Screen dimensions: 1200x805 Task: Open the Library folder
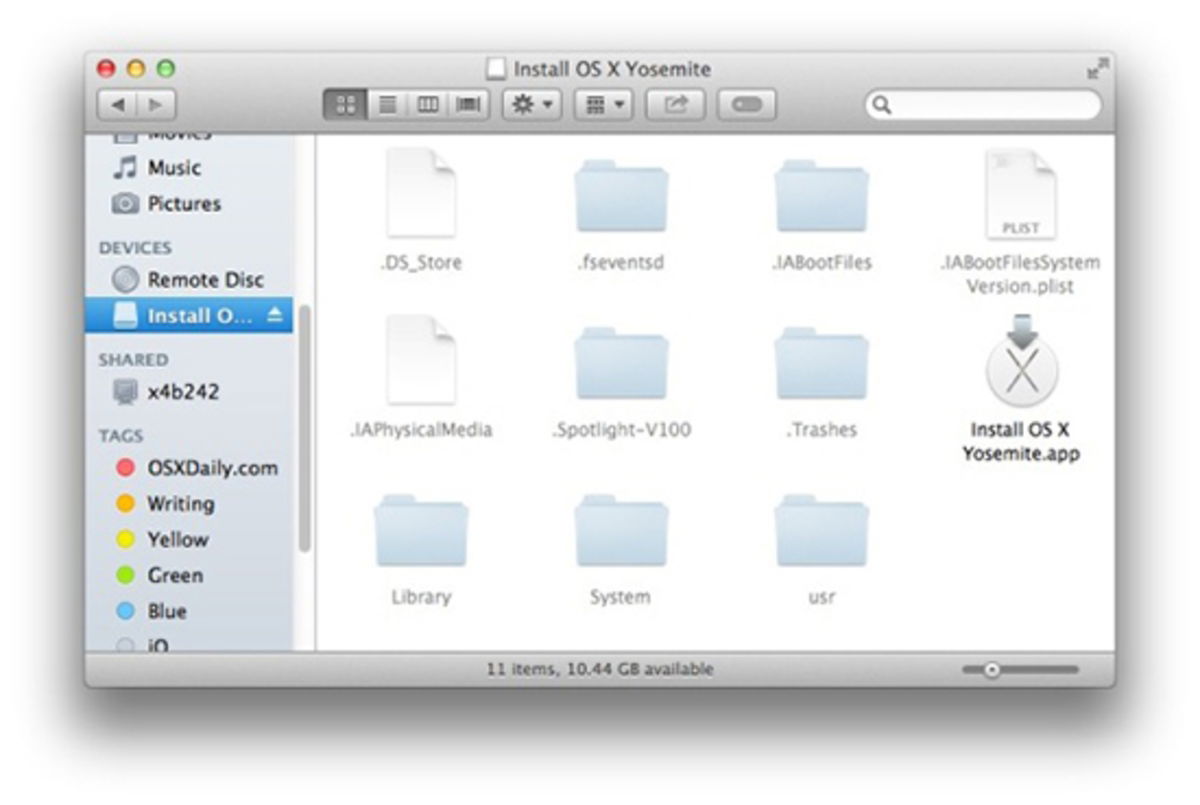(421, 534)
